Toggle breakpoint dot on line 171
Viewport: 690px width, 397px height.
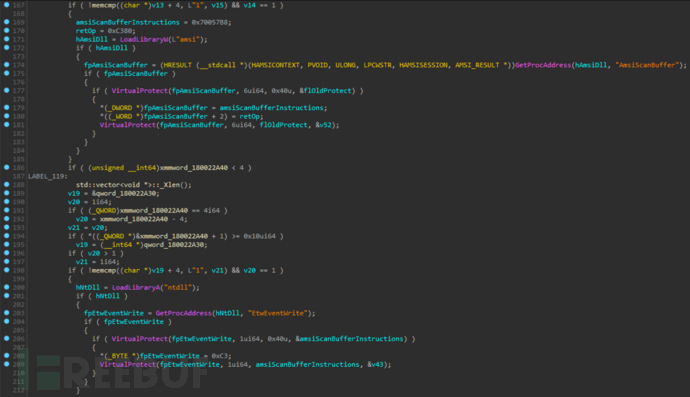point(7,39)
